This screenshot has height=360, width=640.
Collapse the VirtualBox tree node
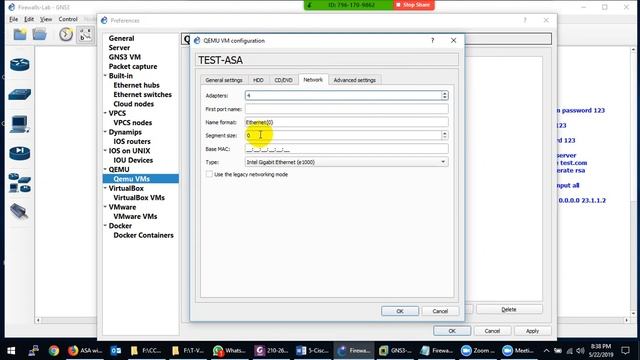pyautogui.click(x=105, y=188)
